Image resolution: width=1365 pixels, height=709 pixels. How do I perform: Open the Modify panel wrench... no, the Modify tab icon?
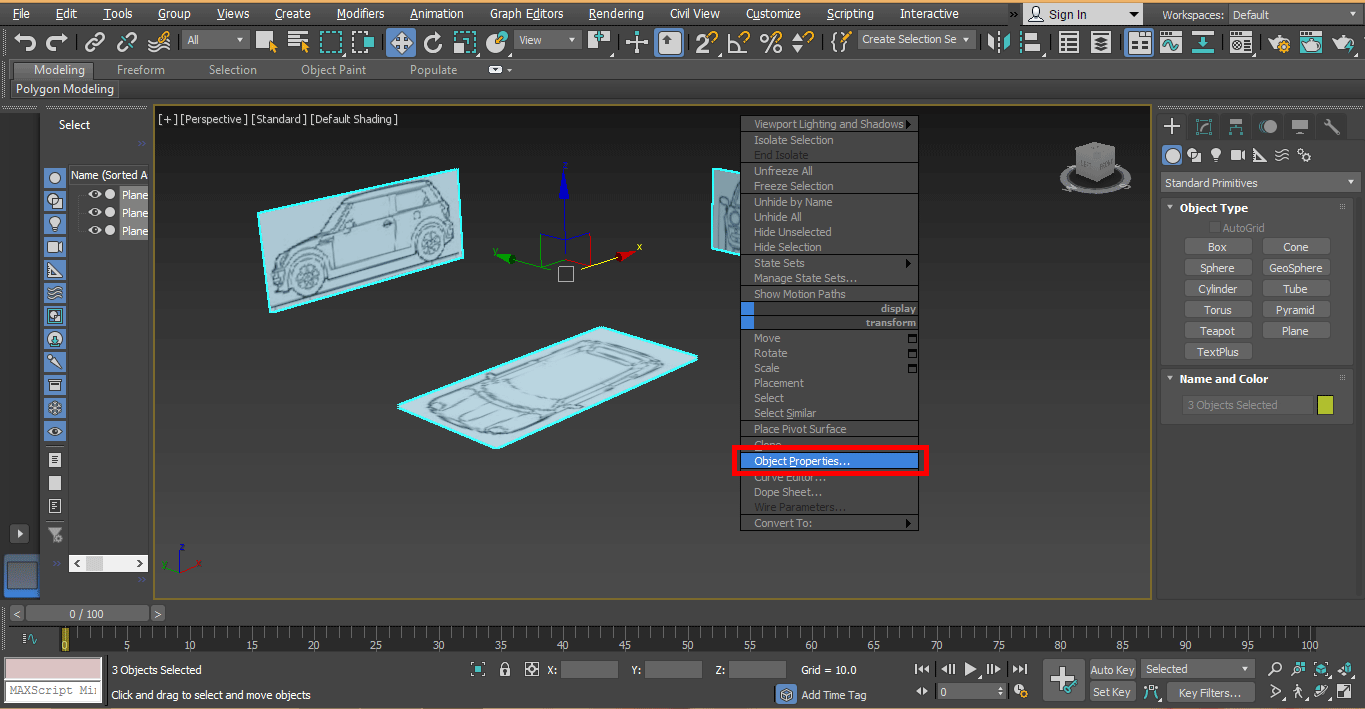[1203, 126]
